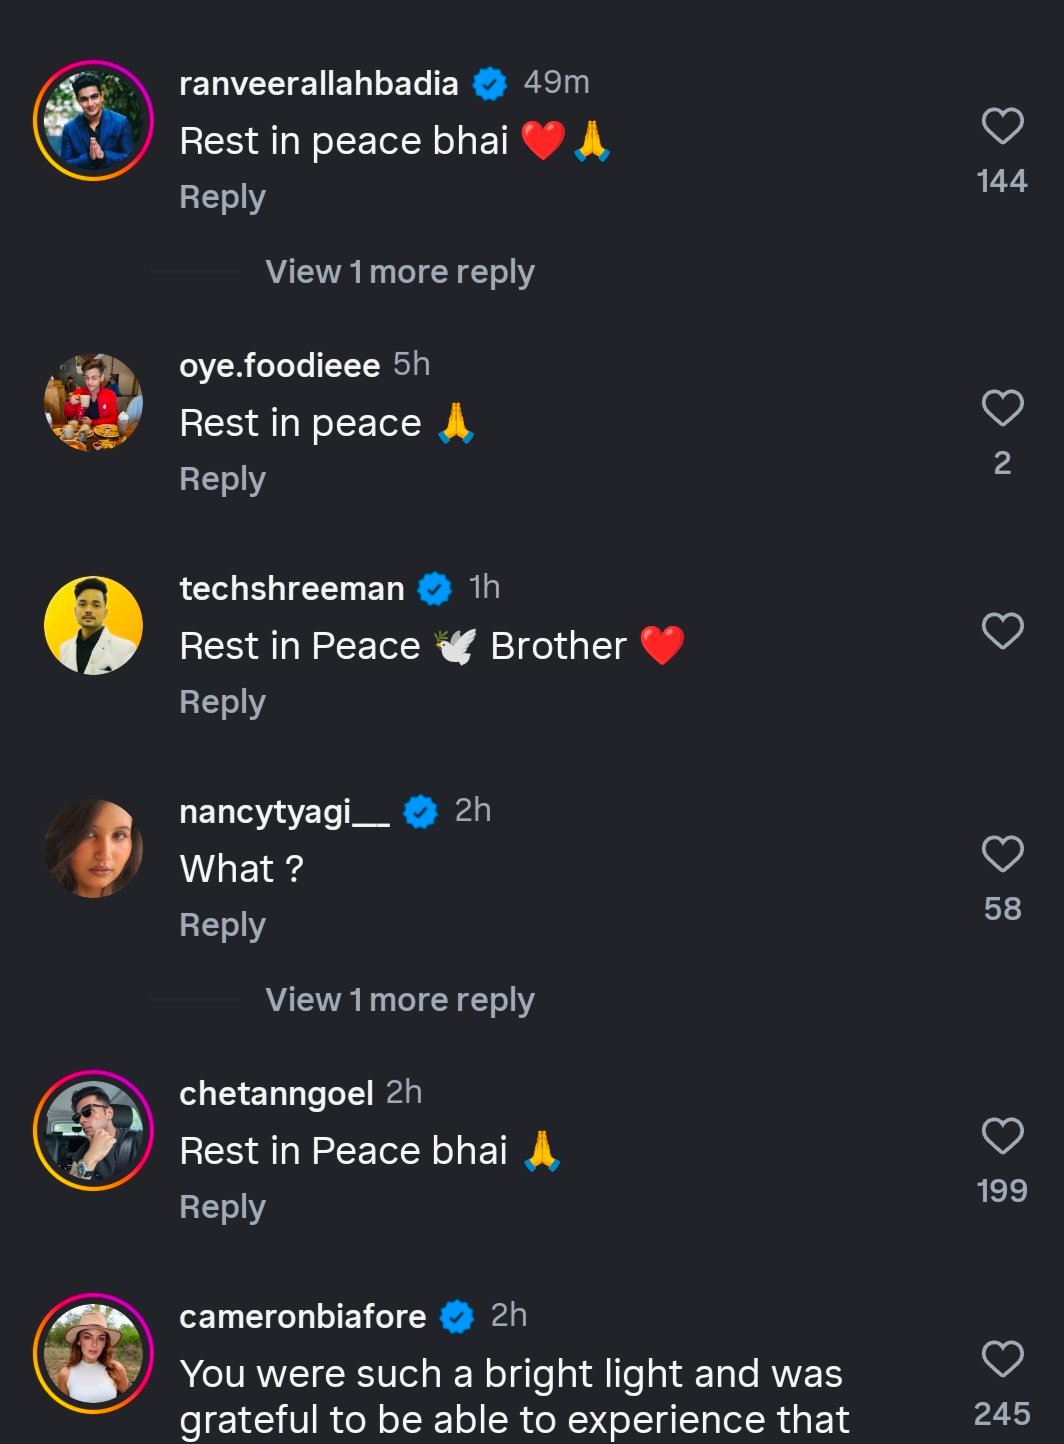Viewport: 1064px width, 1444px height.
Task: Reply to chetanngoel's comment
Action: point(222,1207)
